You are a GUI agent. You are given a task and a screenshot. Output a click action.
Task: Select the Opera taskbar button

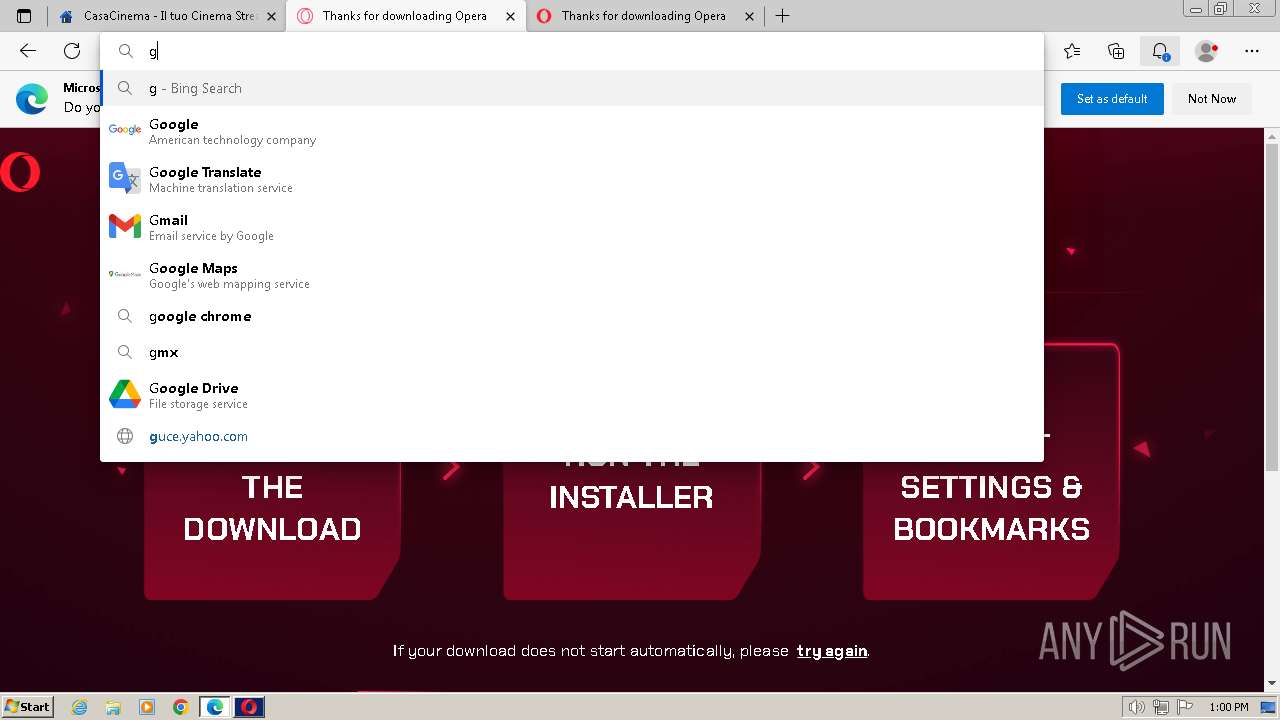point(249,707)
